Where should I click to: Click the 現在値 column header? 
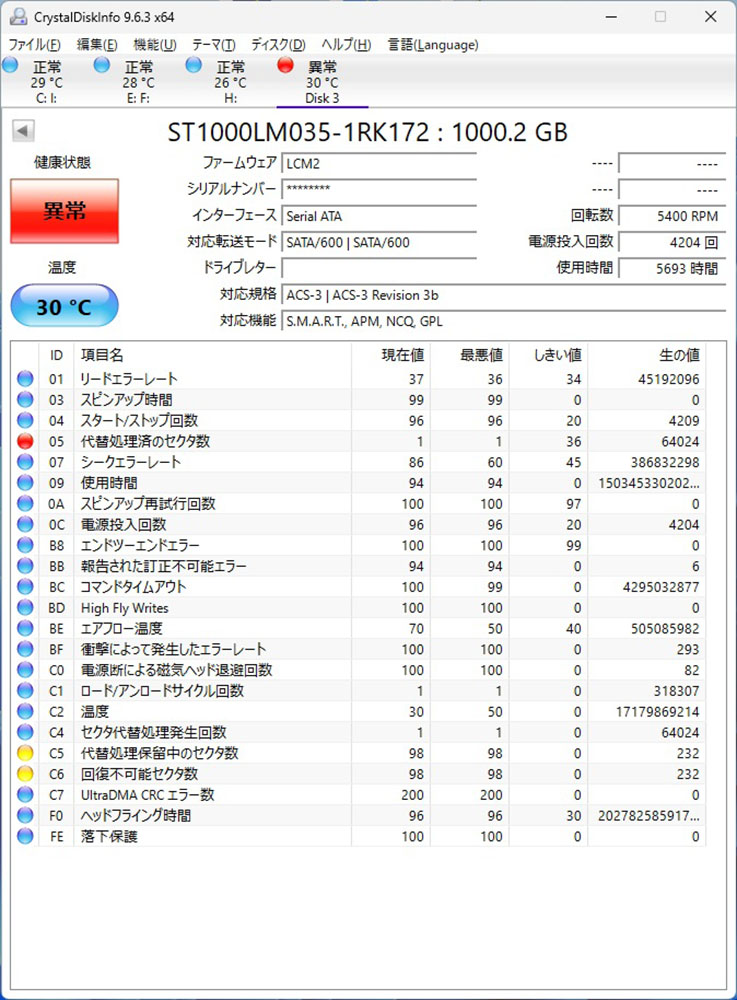[390, 355]
